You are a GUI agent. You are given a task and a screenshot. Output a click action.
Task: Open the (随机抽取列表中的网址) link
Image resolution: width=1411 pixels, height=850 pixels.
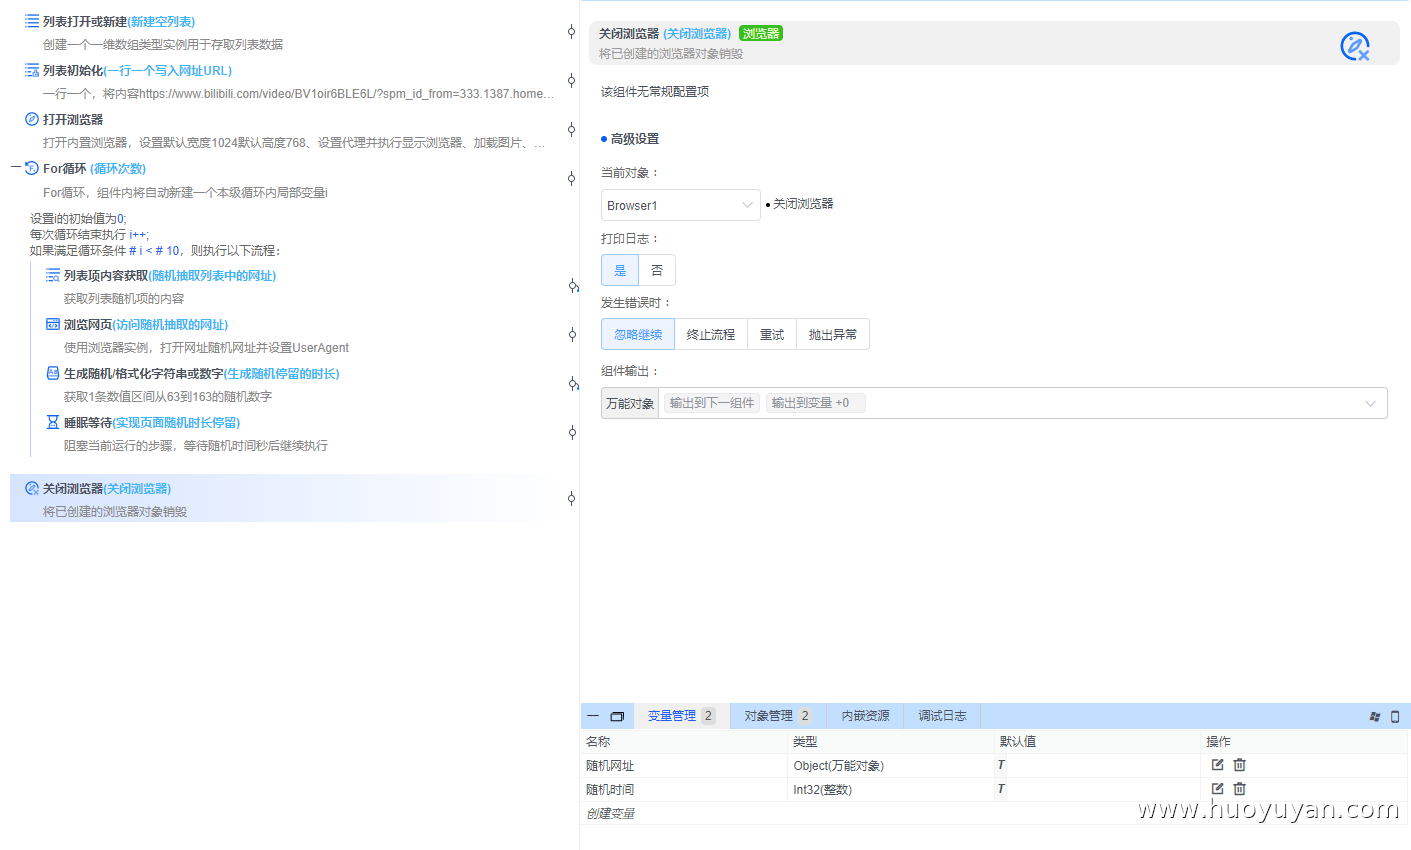[x=212, y=275]
